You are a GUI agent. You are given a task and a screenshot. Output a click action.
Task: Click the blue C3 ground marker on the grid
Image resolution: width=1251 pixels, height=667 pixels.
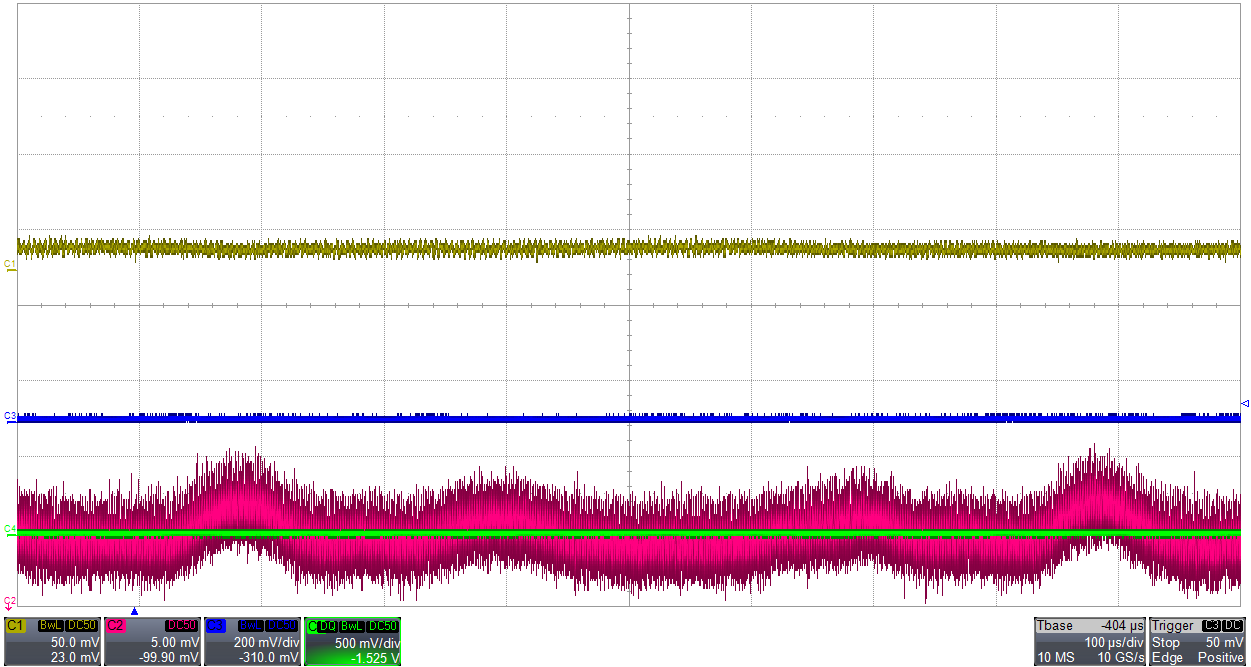tap(10, 416)
